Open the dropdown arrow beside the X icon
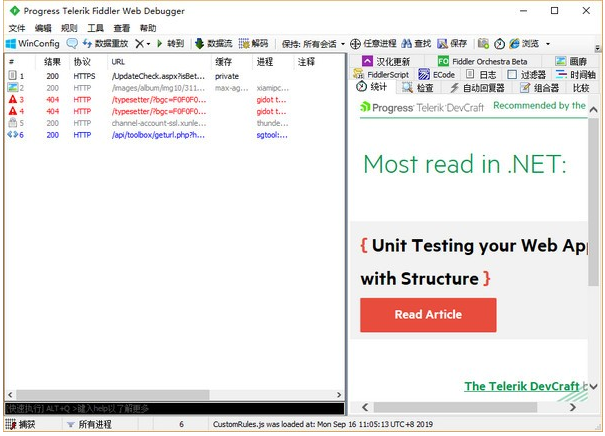This screenshot has height=436, width=605. click(148, 44)
